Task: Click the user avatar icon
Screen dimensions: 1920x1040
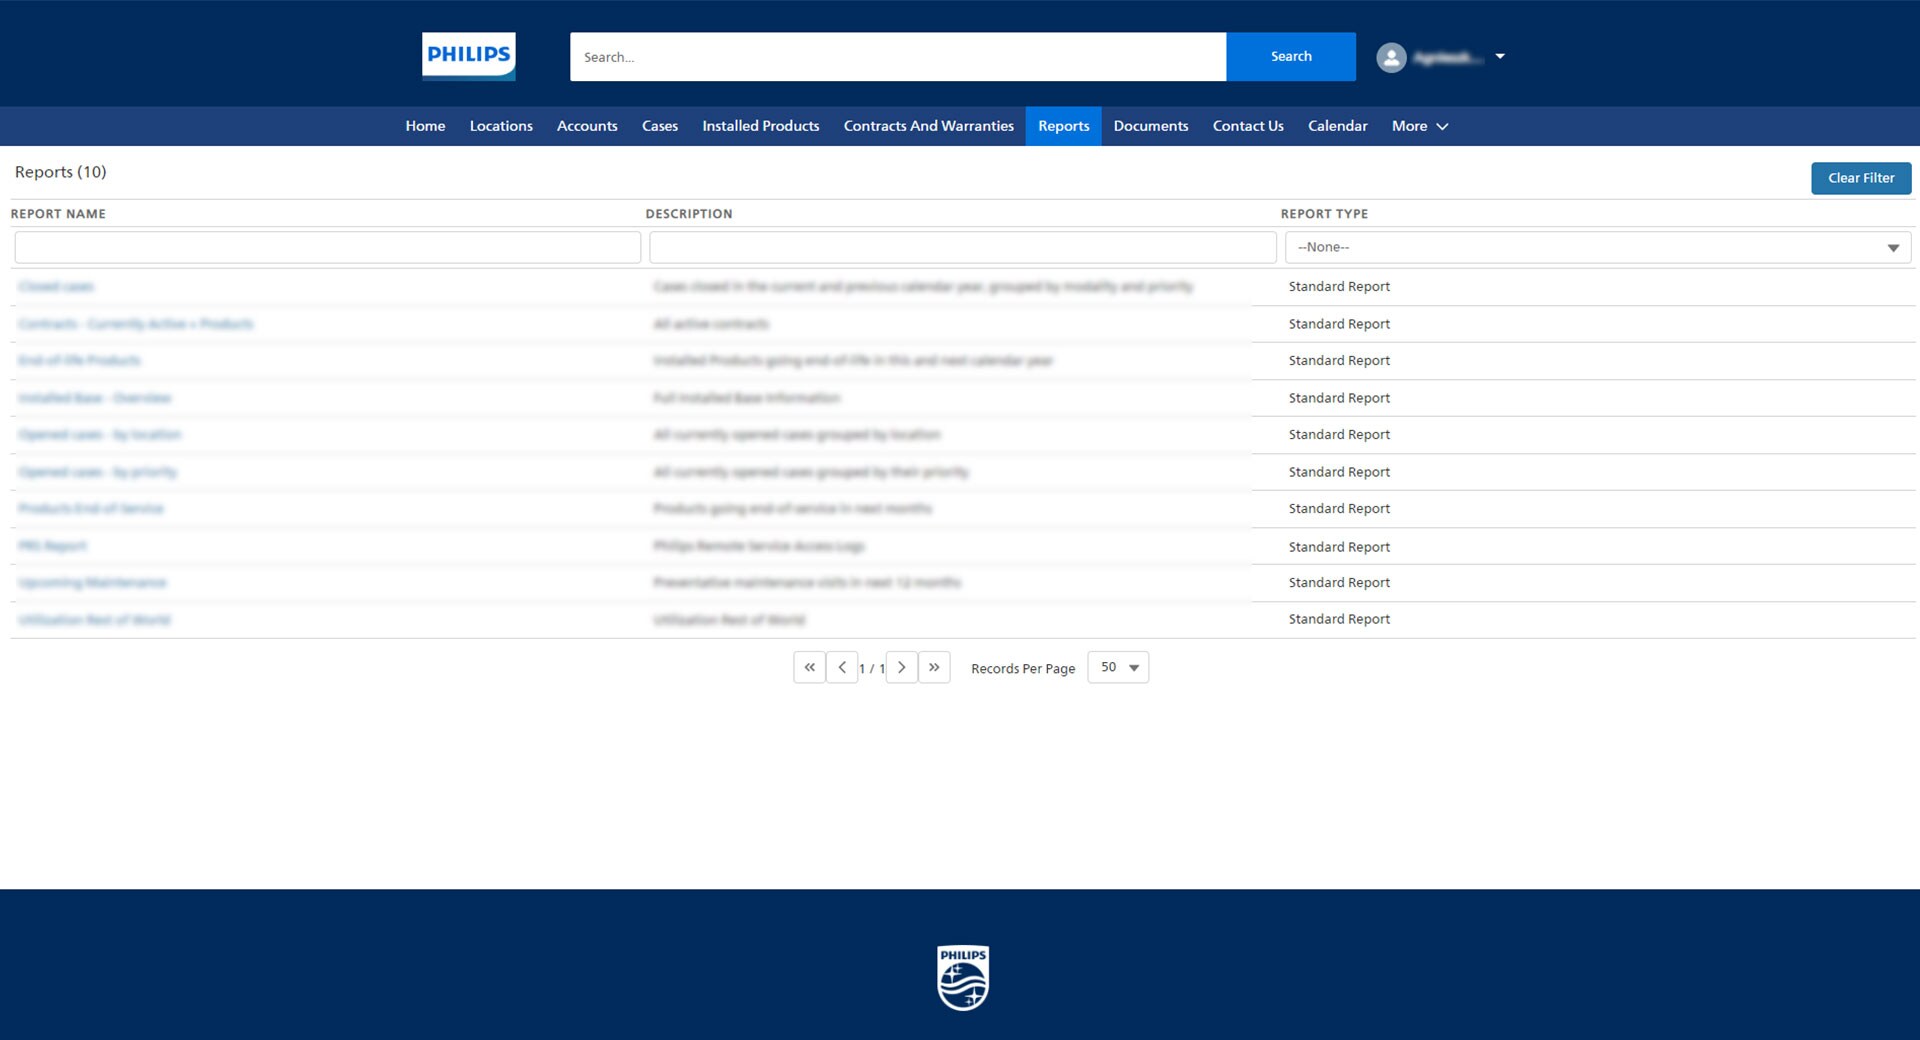Action: pos(1391,57)
